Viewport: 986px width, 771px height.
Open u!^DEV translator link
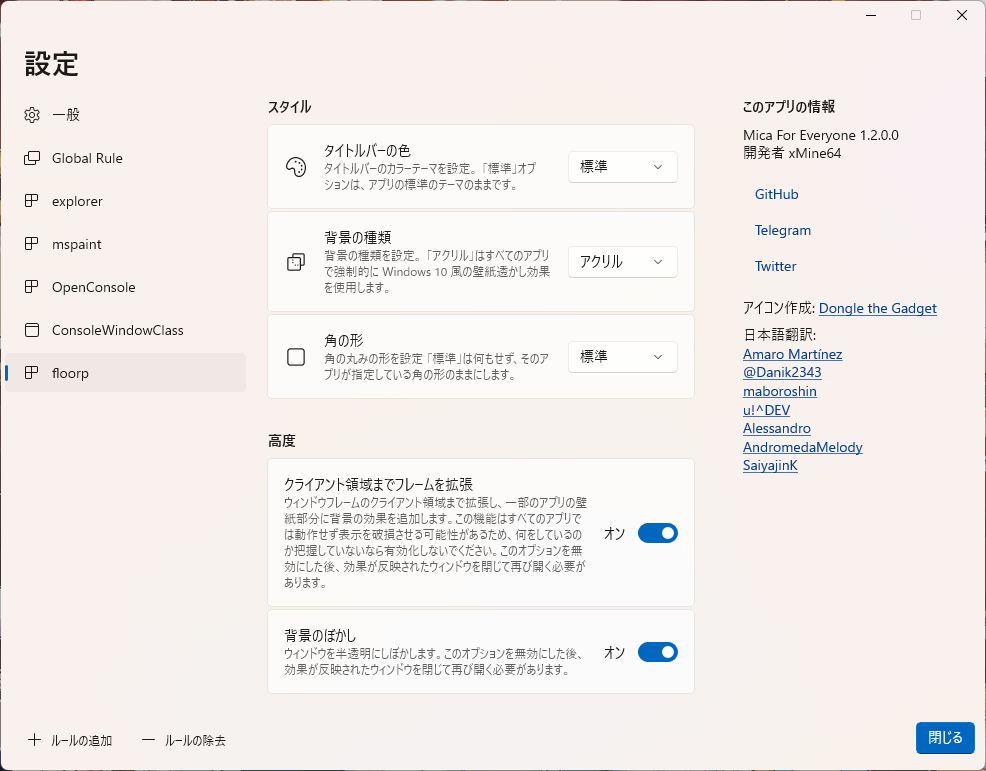[767, 410]
